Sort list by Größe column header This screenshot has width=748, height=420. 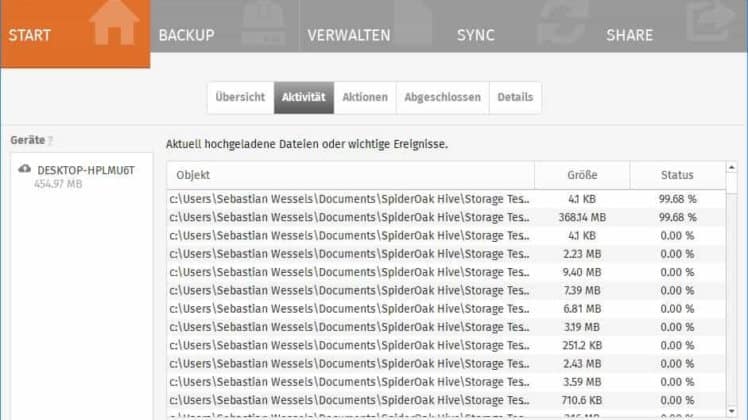(582, 175)
